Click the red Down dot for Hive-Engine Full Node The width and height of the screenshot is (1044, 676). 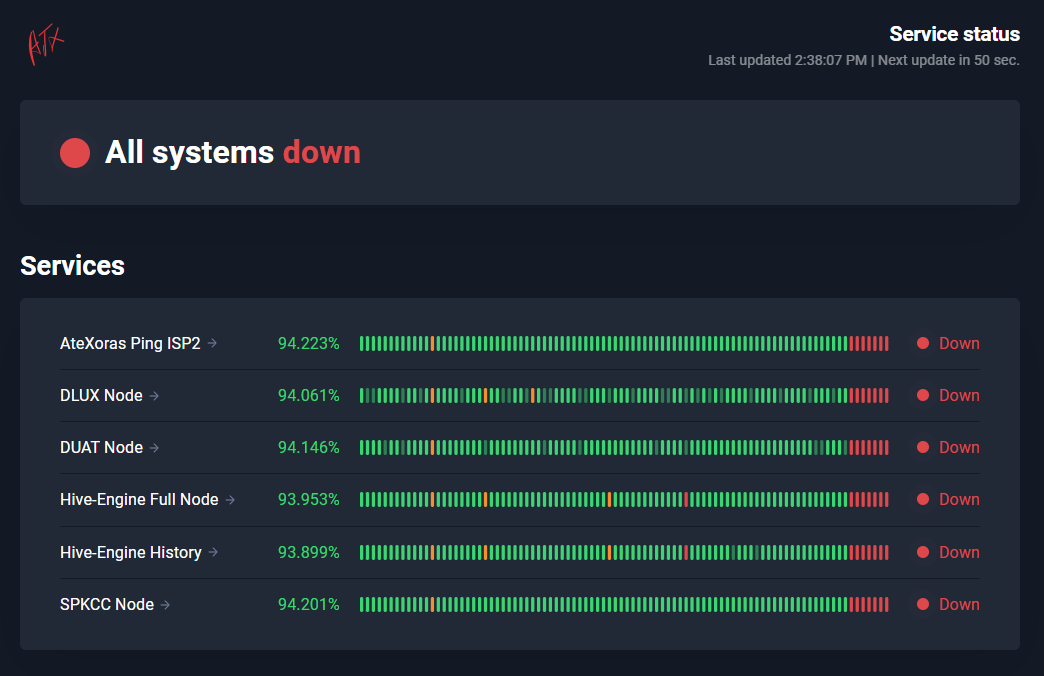923,499
